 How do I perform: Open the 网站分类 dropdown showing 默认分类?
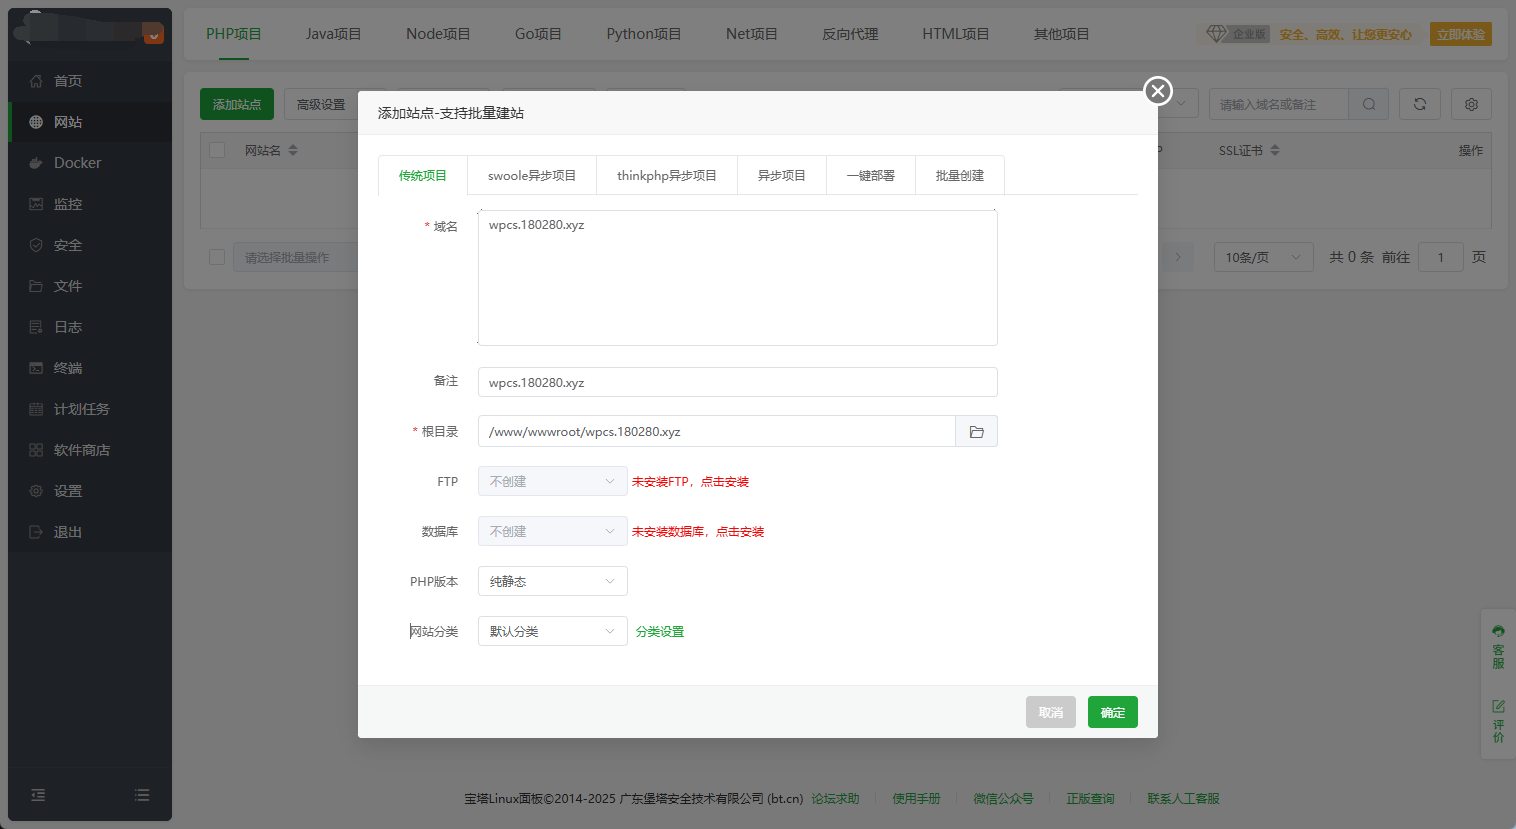pyautogui.click(x=552, y=631)
